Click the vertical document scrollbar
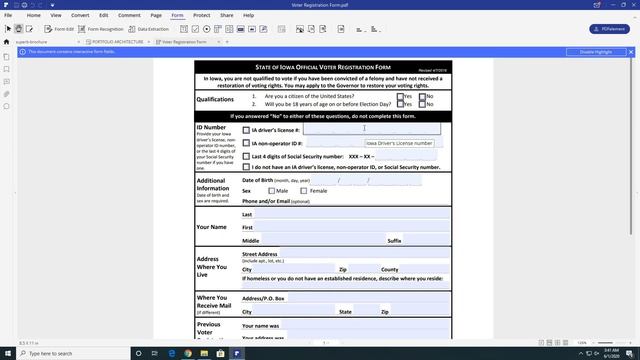Viewport: 640px width, 360px height. [631, 147]
